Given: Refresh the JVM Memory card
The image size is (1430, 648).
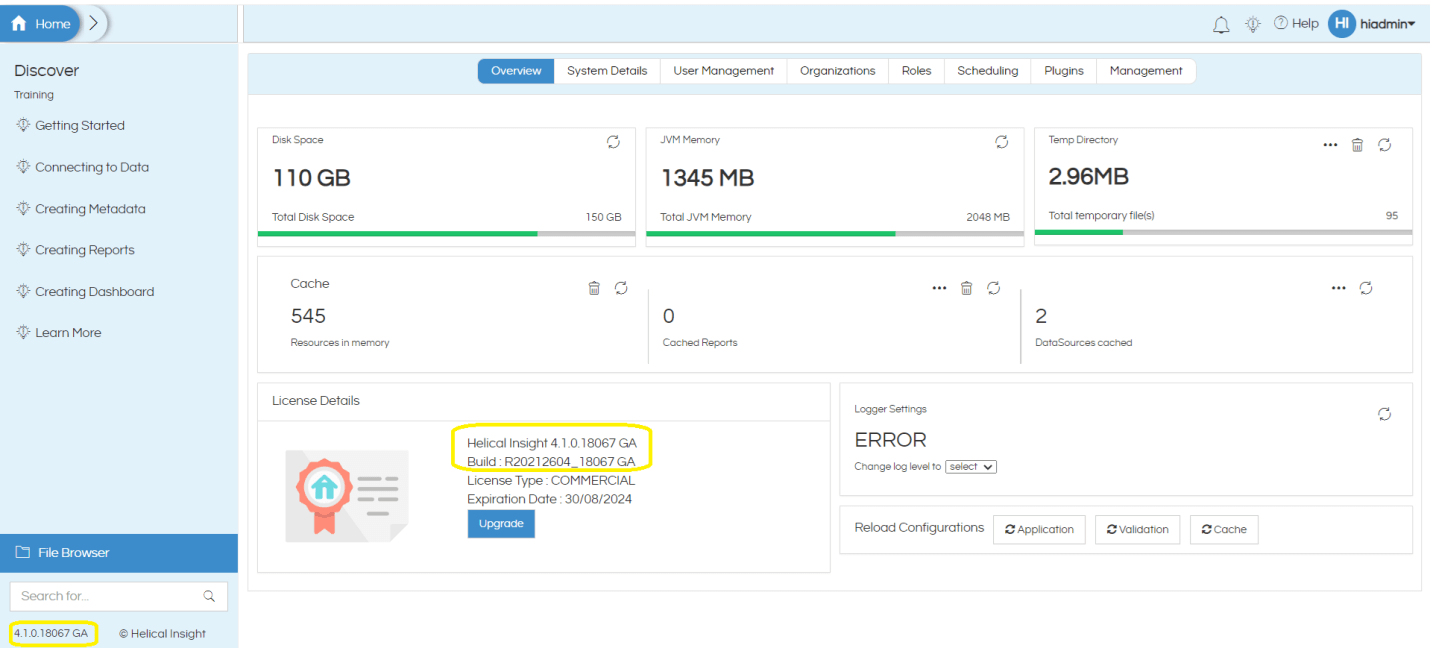Looking at the screenshot, I should point(1002,142).
